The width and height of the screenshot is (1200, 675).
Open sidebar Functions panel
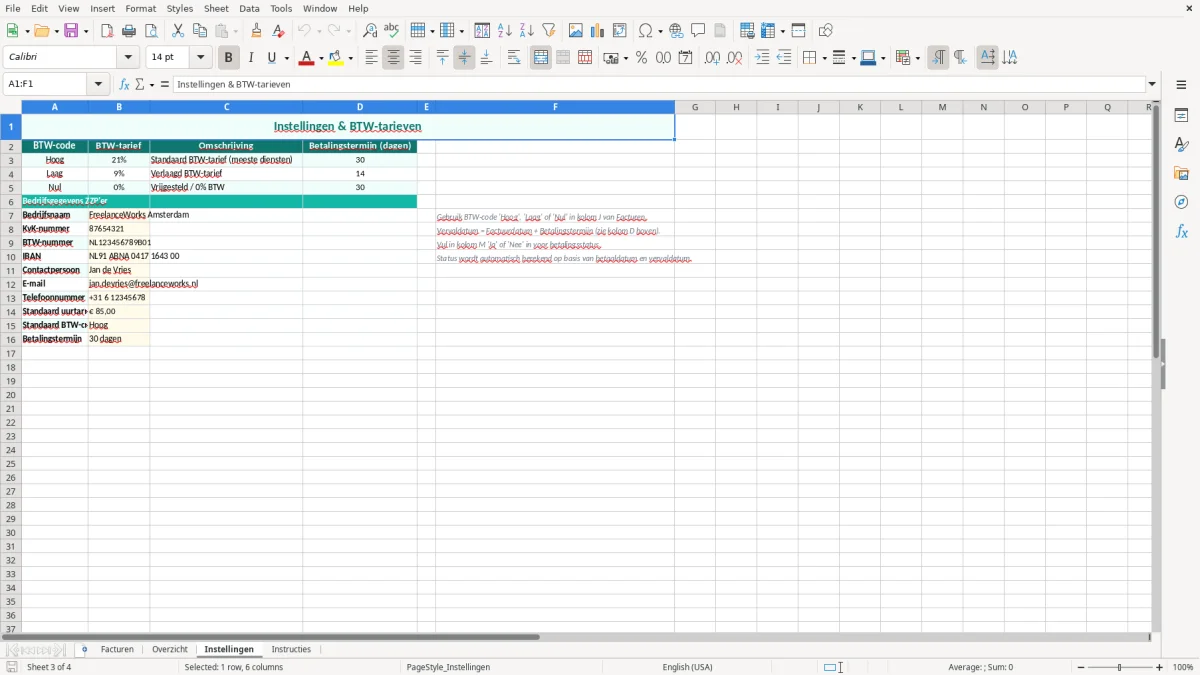click(x=1181, y=231)
